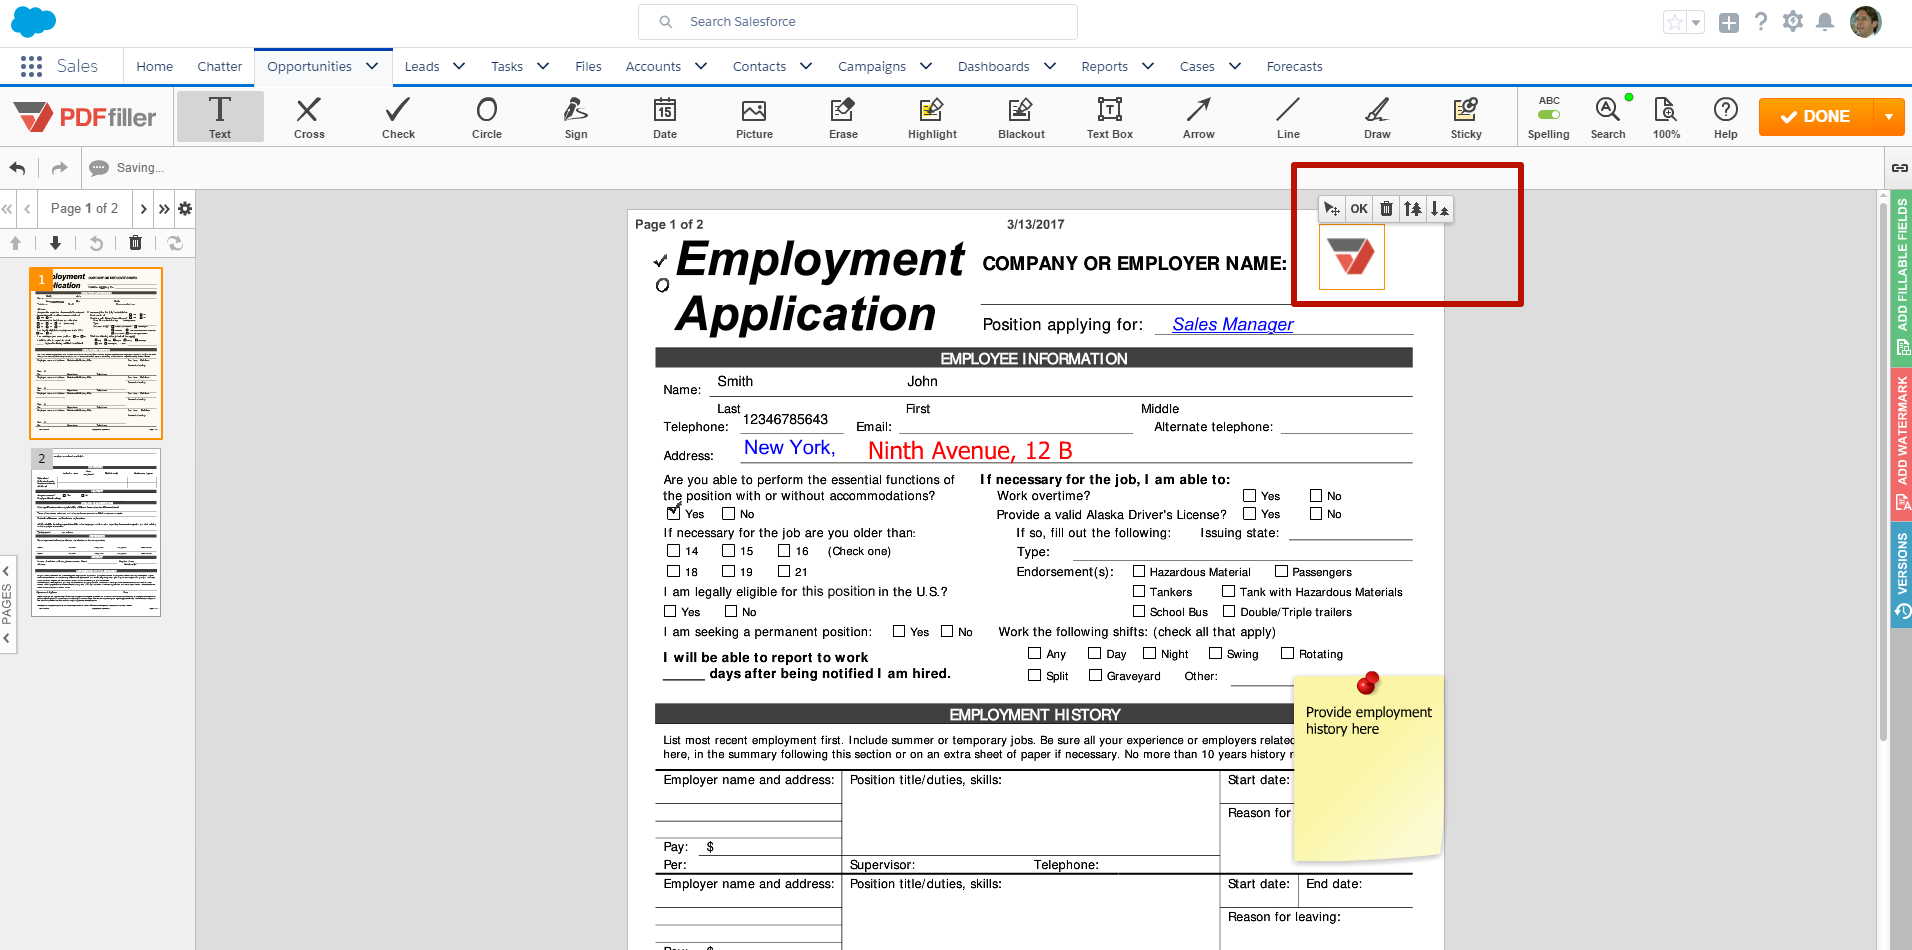Image resolution: width=1912 pixels, height=950 pixels.
Task: Add a Sticky note
Action: pyautogui.click(x=1466, y=116)
